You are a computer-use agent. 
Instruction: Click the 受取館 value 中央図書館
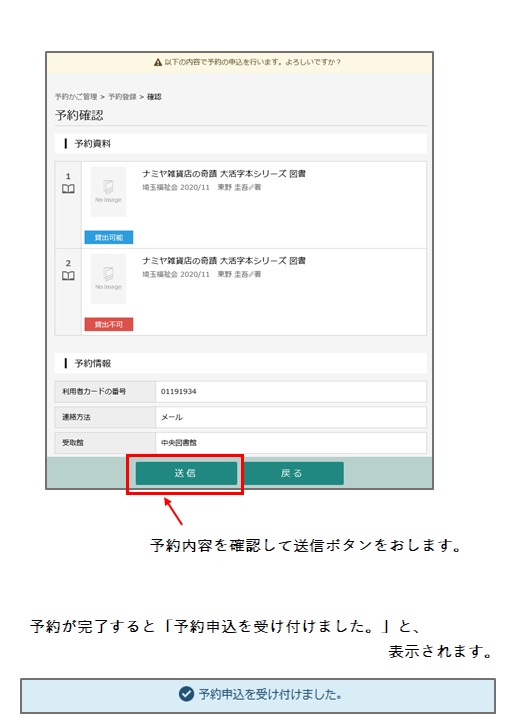tap(291, 443)
